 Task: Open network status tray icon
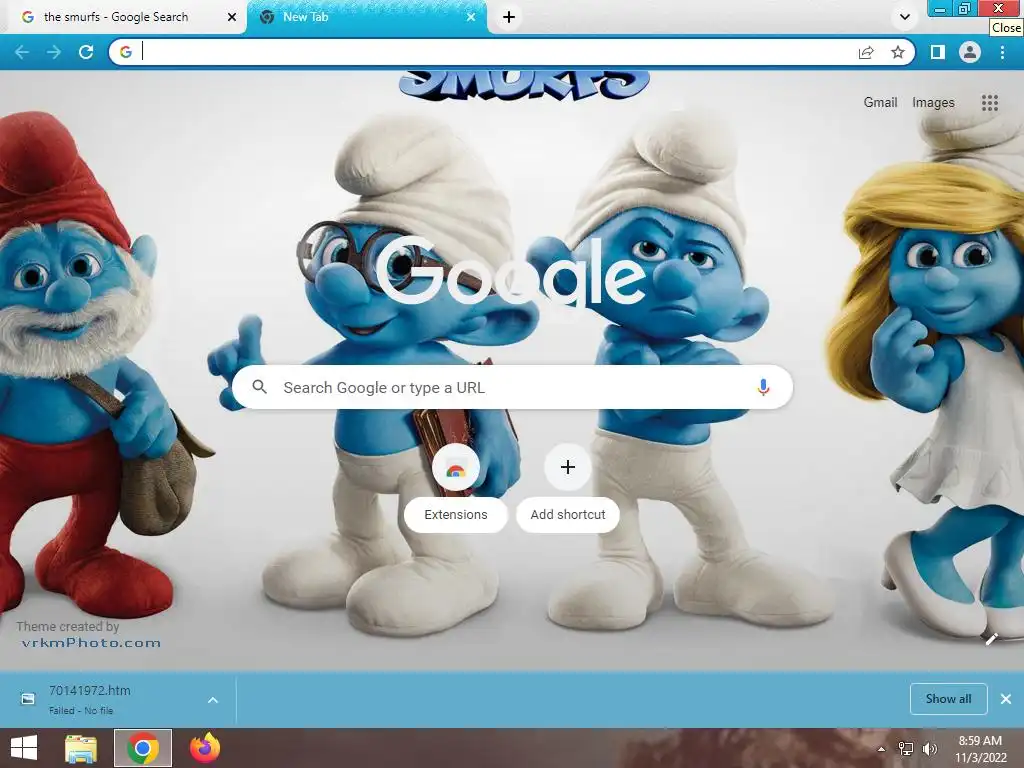(906, 749)
